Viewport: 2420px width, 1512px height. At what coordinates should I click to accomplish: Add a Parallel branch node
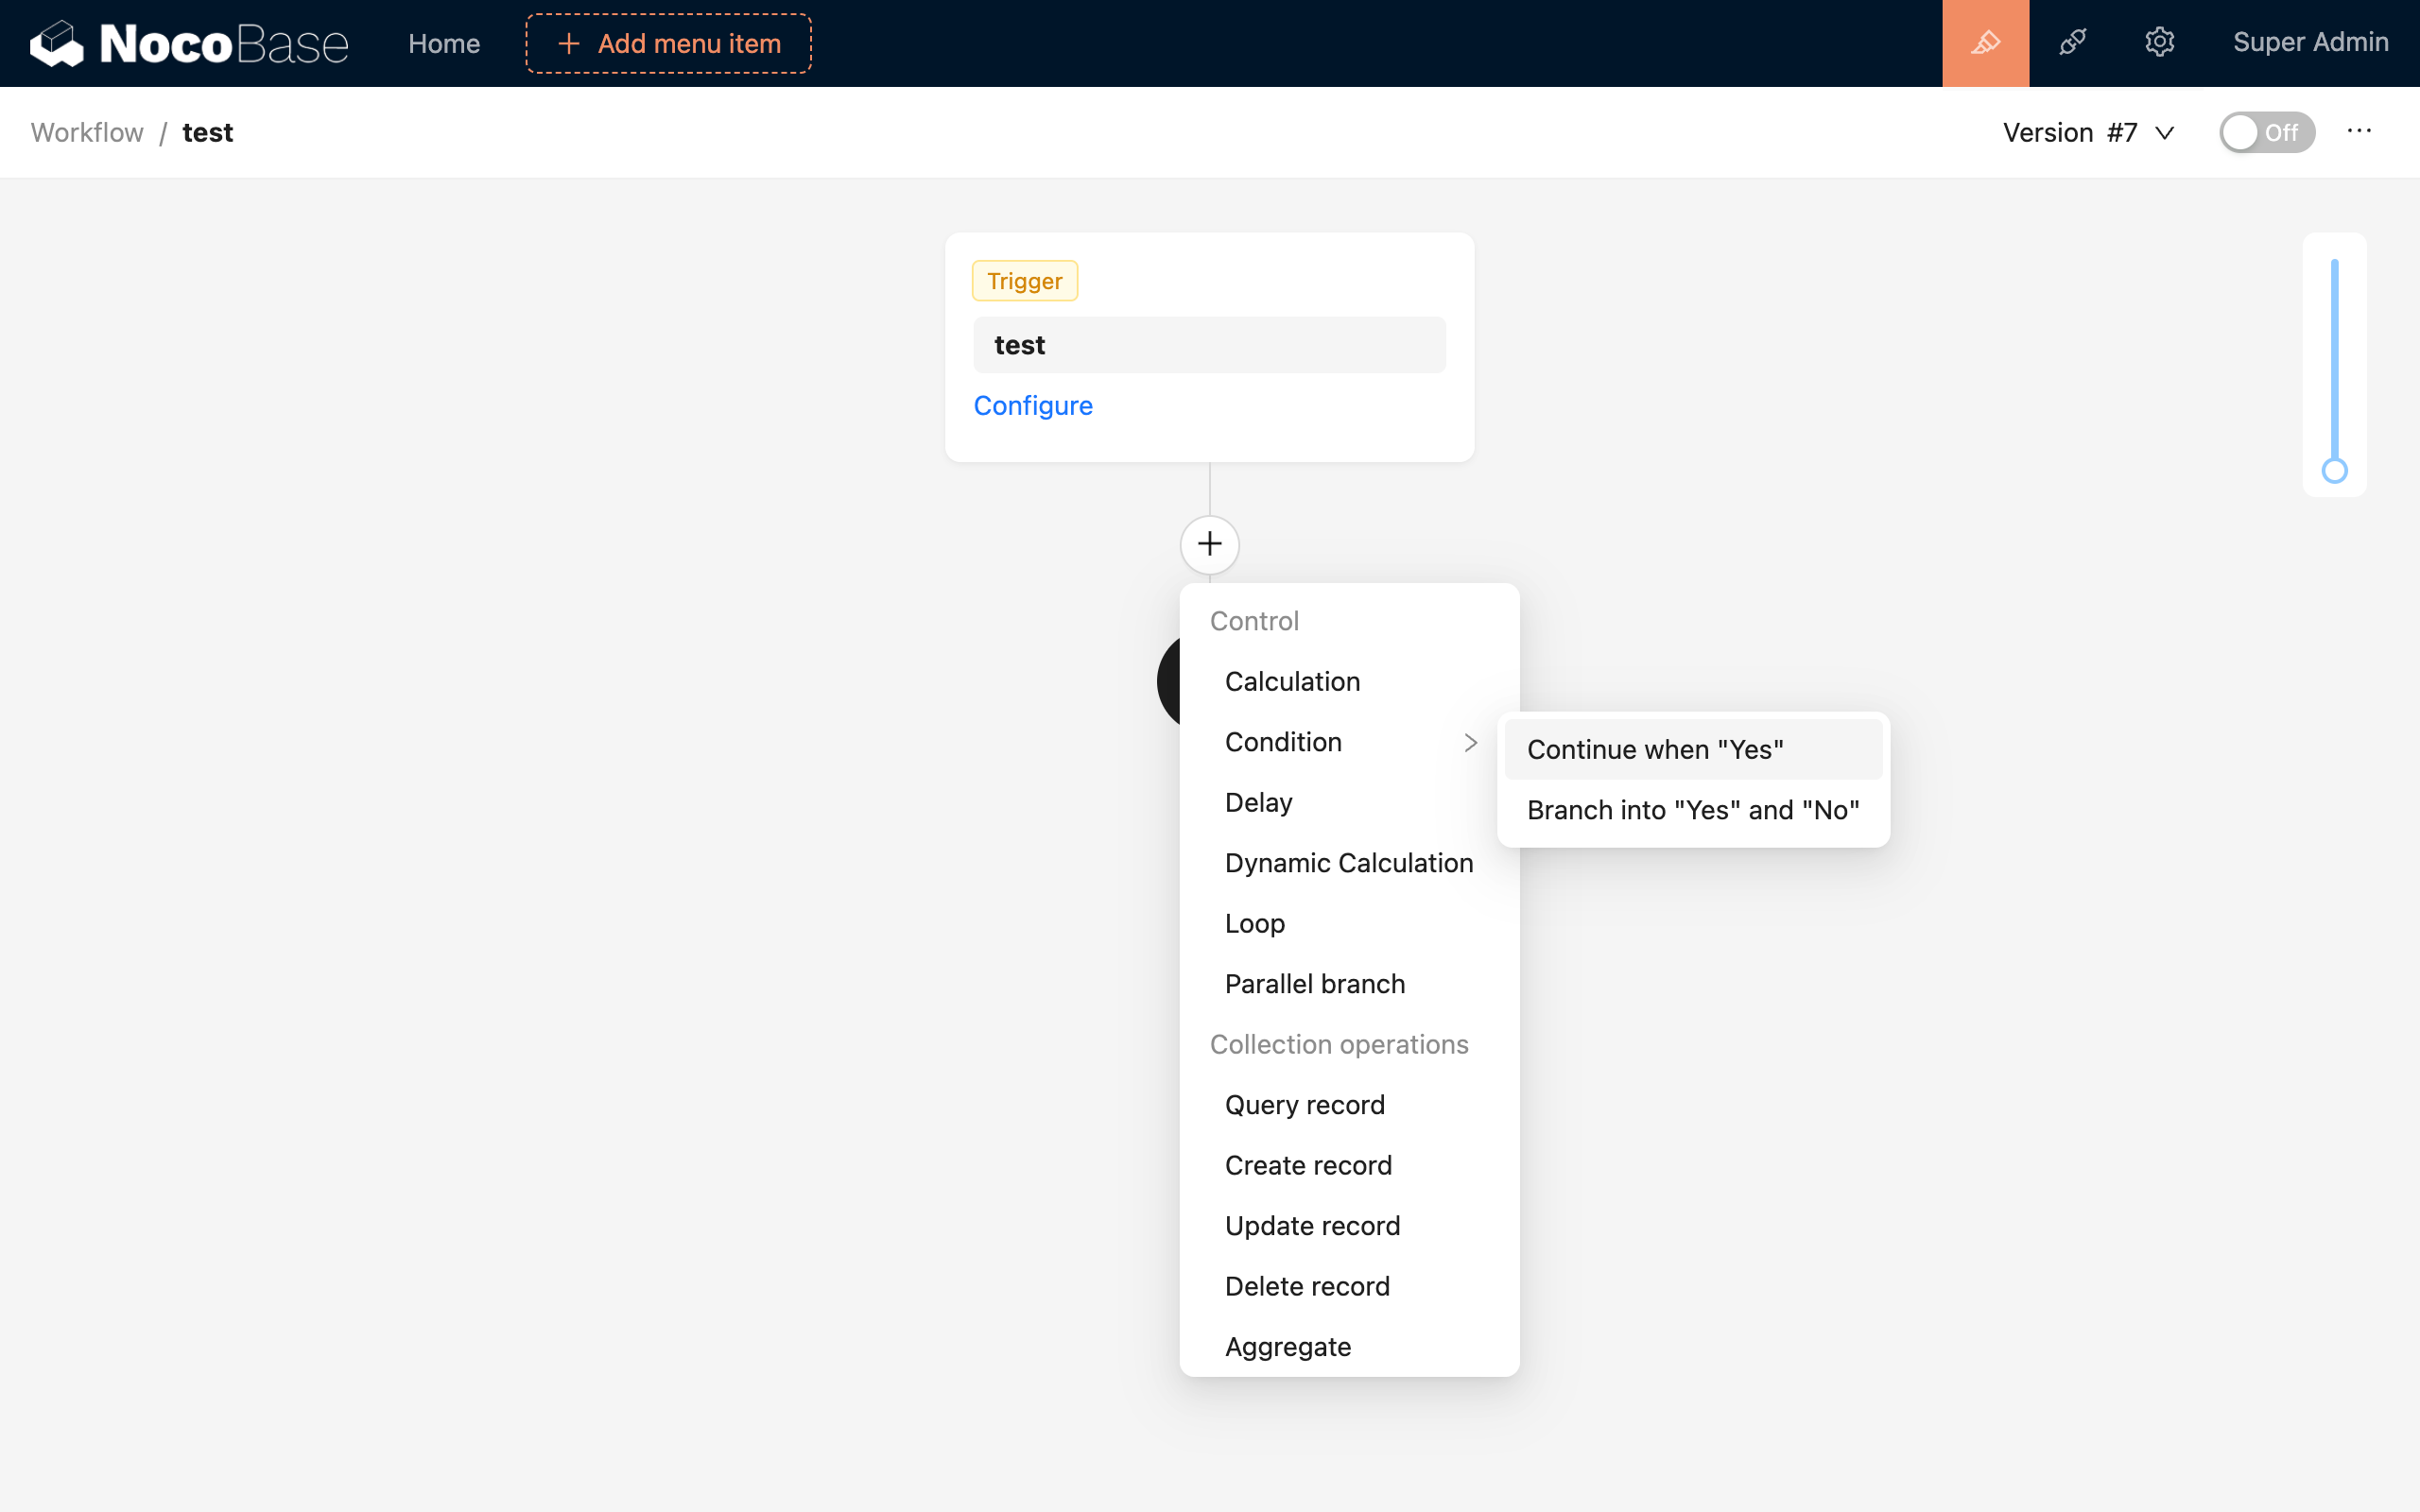click(1314, 984)
